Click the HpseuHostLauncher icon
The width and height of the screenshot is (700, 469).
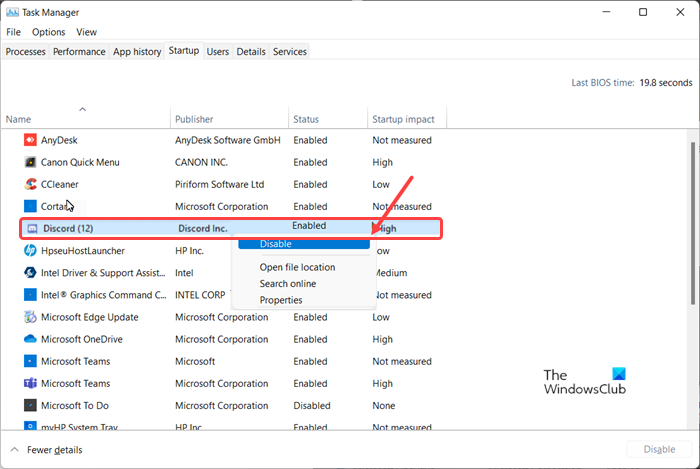coord(32,250)
